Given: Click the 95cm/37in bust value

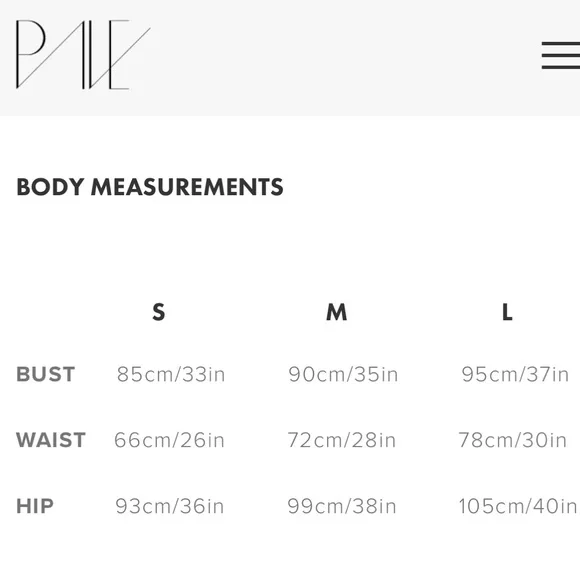Looking at the screenshot, I should point(515,374).
